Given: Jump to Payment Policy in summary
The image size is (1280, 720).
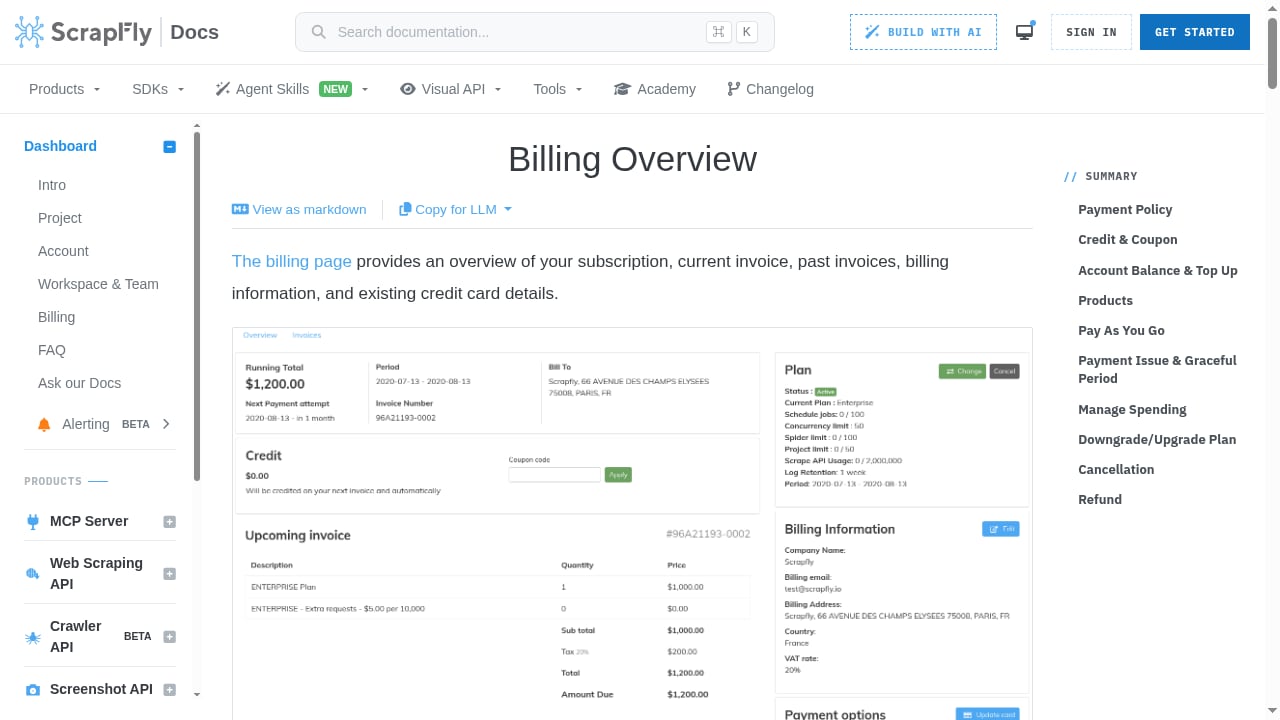Looking at the screenshot, I should [1125, 209].
